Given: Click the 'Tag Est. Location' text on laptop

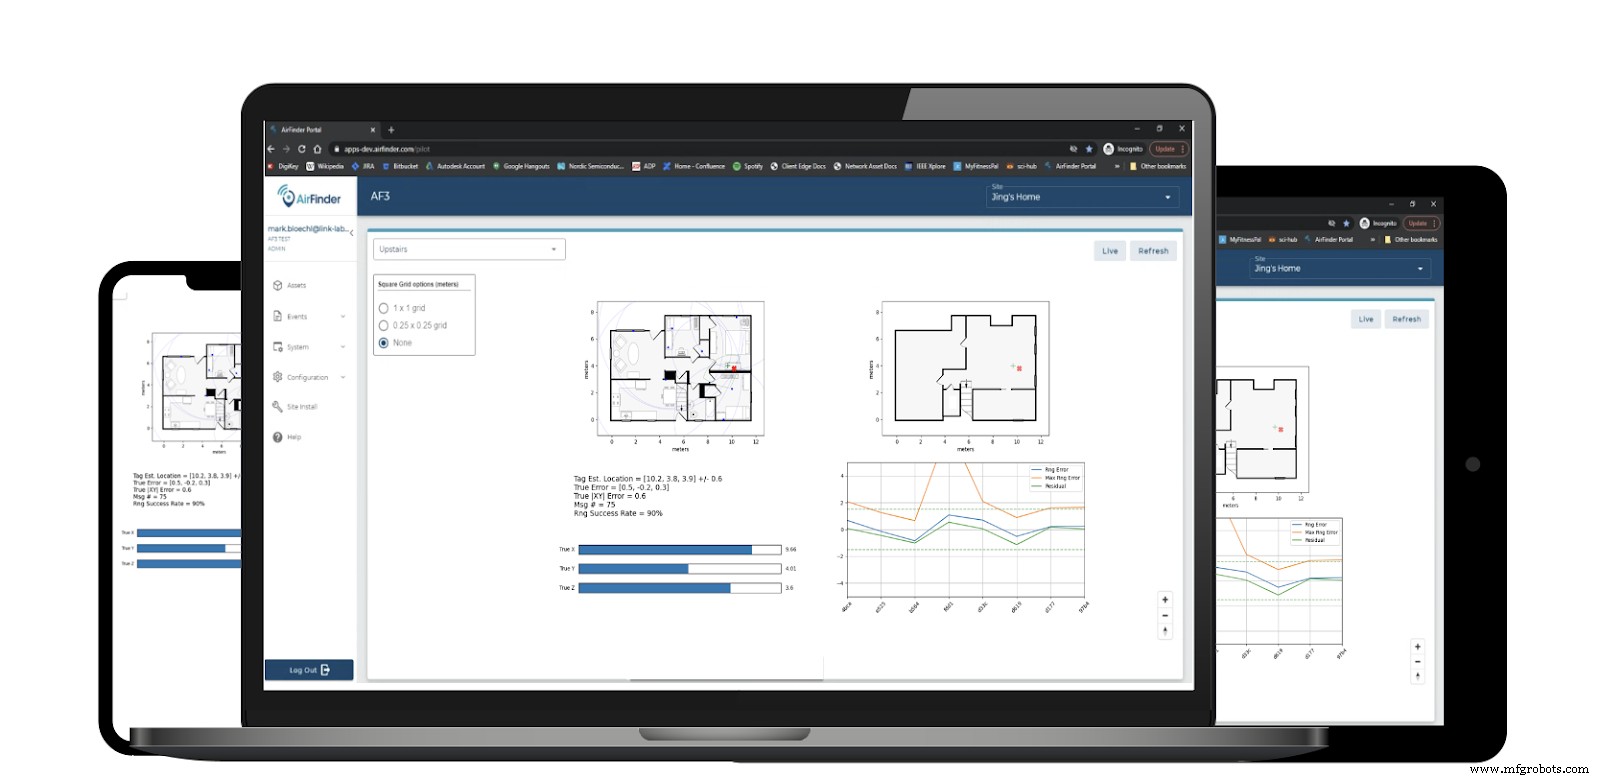Looking at the screenshot, I should tap(647, 479).
